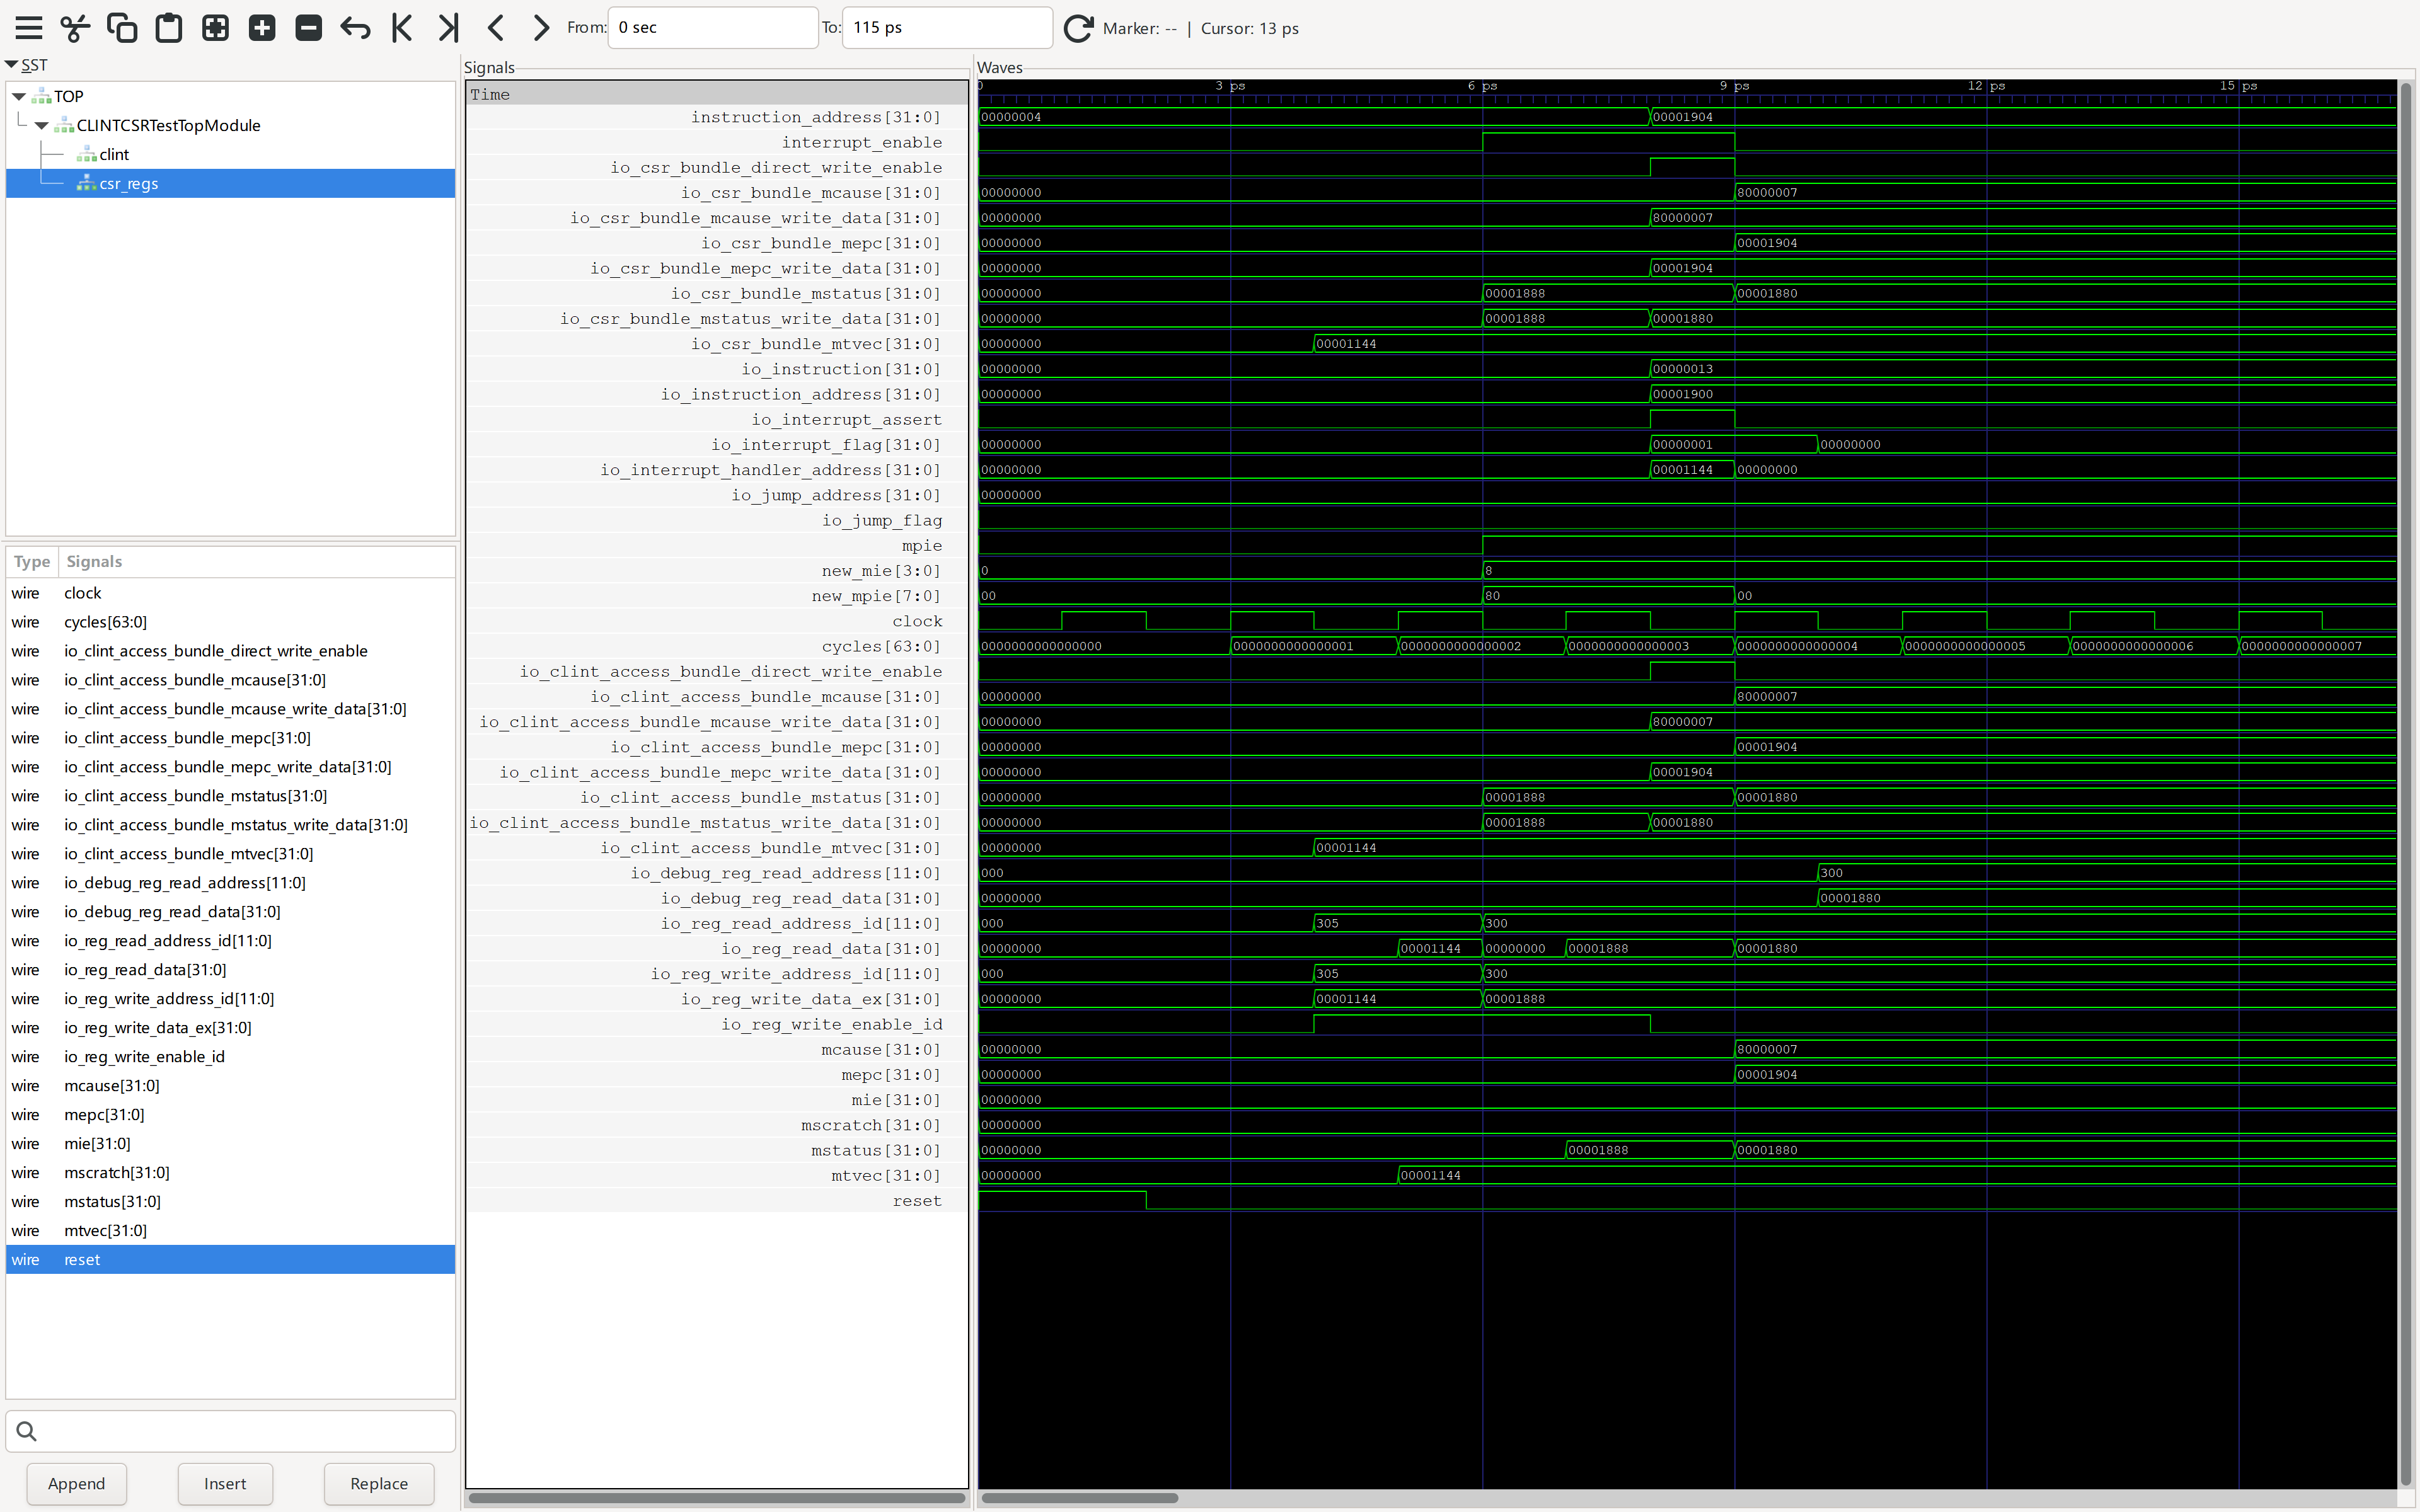Viewport: 2420px width, 1512px height.
Task: Collapse the SST panel triangle
Action: [12, 65]
